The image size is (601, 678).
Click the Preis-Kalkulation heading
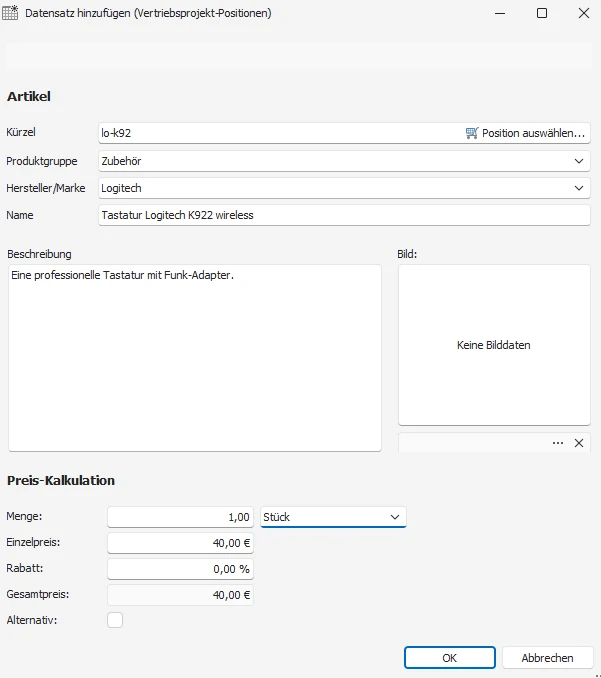(x=61, y=480)
